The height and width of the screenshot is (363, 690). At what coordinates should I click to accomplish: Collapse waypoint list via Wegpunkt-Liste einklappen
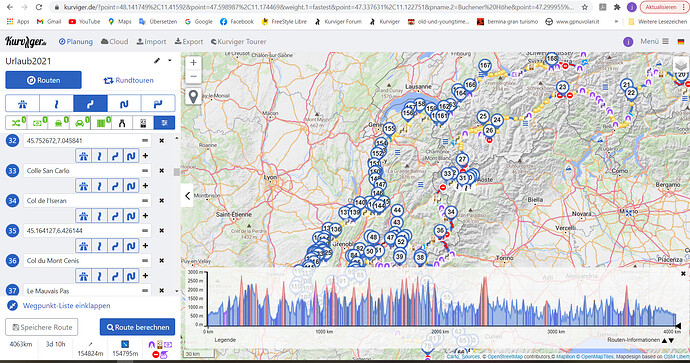click(x=66, y=305)
